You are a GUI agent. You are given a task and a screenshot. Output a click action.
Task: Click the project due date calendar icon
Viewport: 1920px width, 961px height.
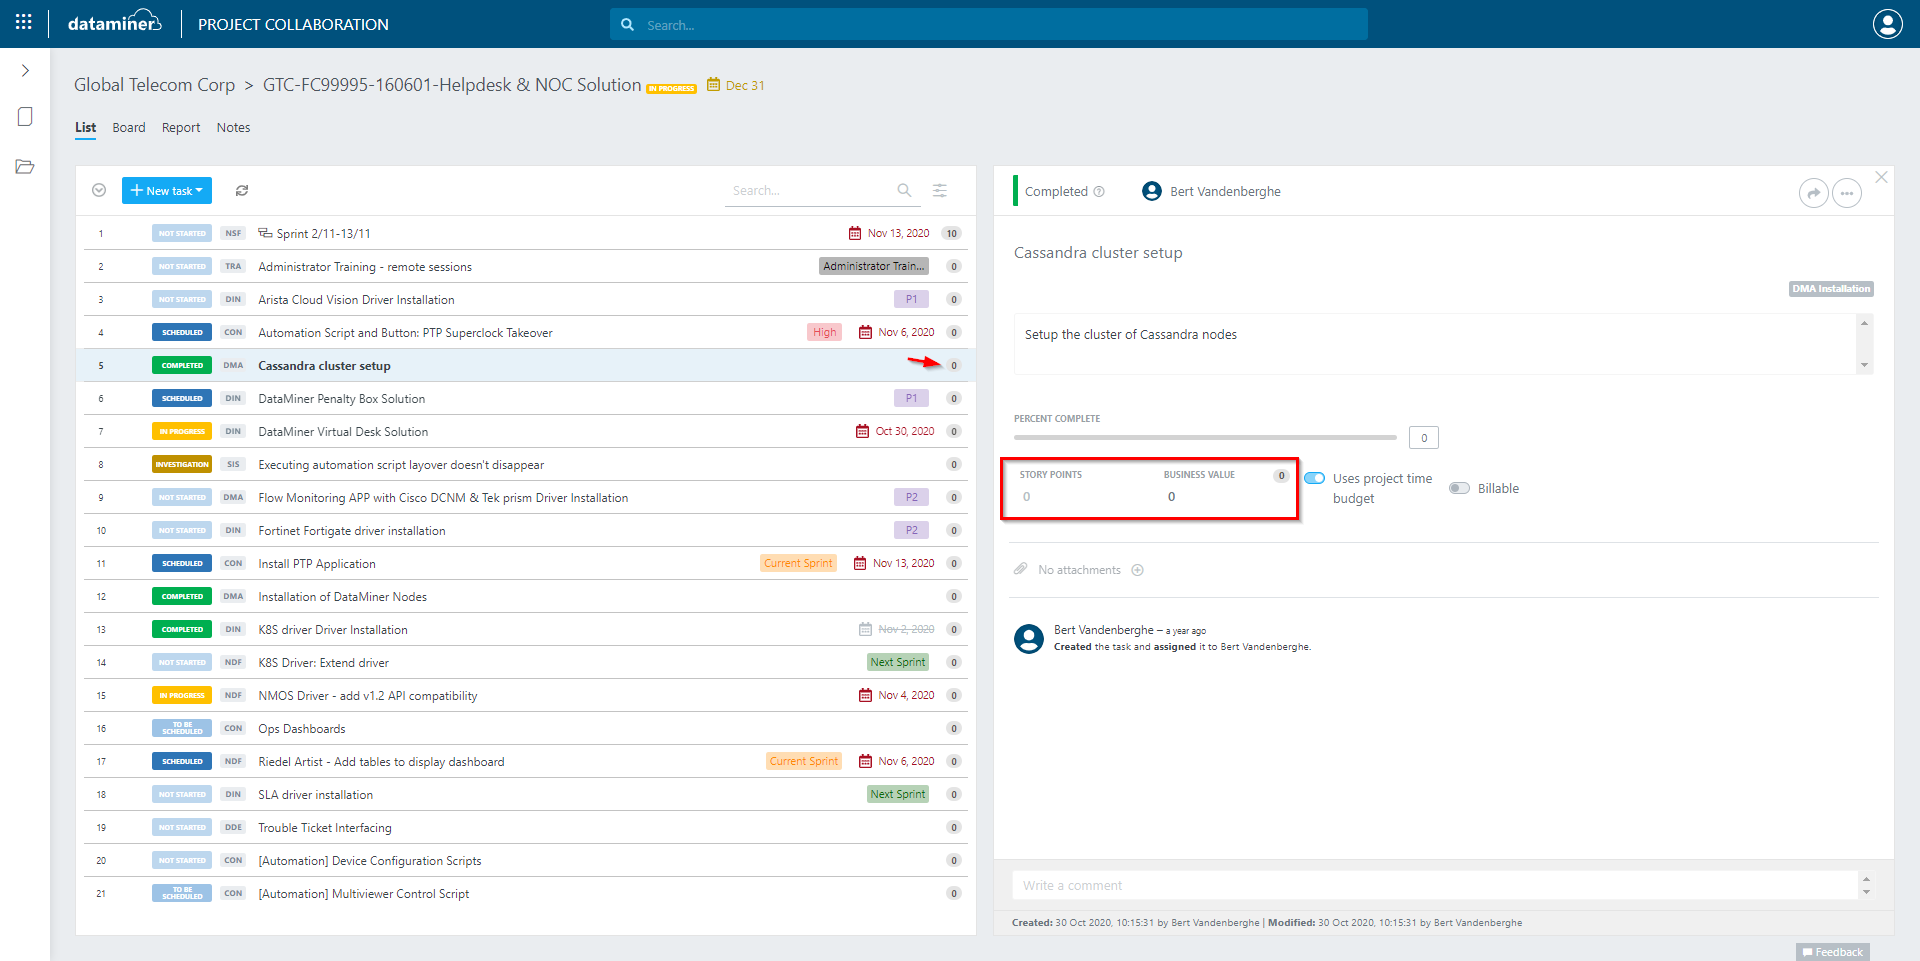(x=713, y=85)
